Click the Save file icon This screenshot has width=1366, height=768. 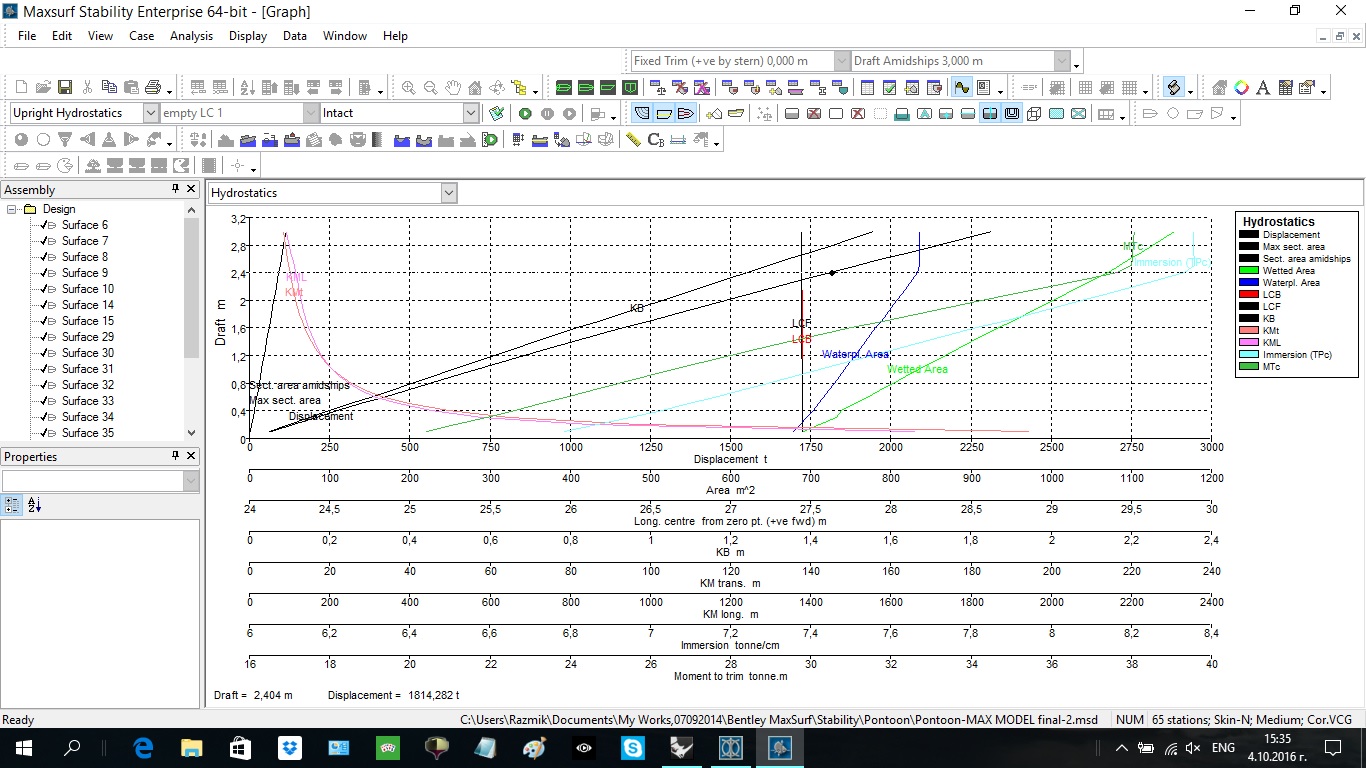(64, 88)
